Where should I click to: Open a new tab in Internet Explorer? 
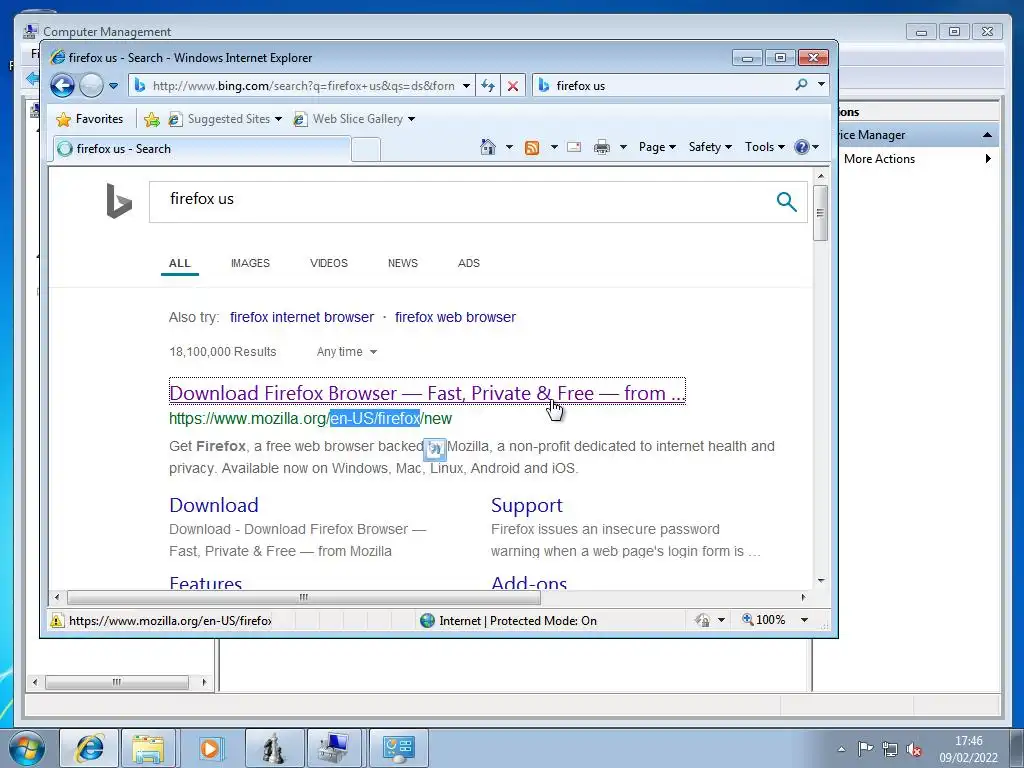coord(366,150)
